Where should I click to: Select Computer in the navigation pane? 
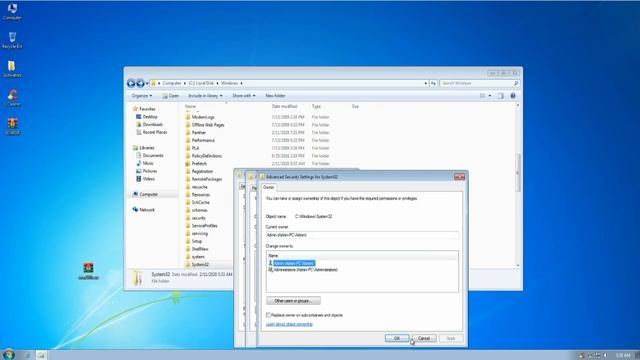[x=146, y=194]
